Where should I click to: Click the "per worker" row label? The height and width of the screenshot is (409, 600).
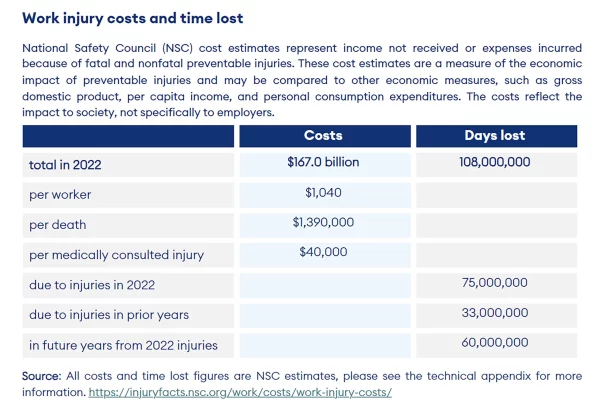(59, 194)
